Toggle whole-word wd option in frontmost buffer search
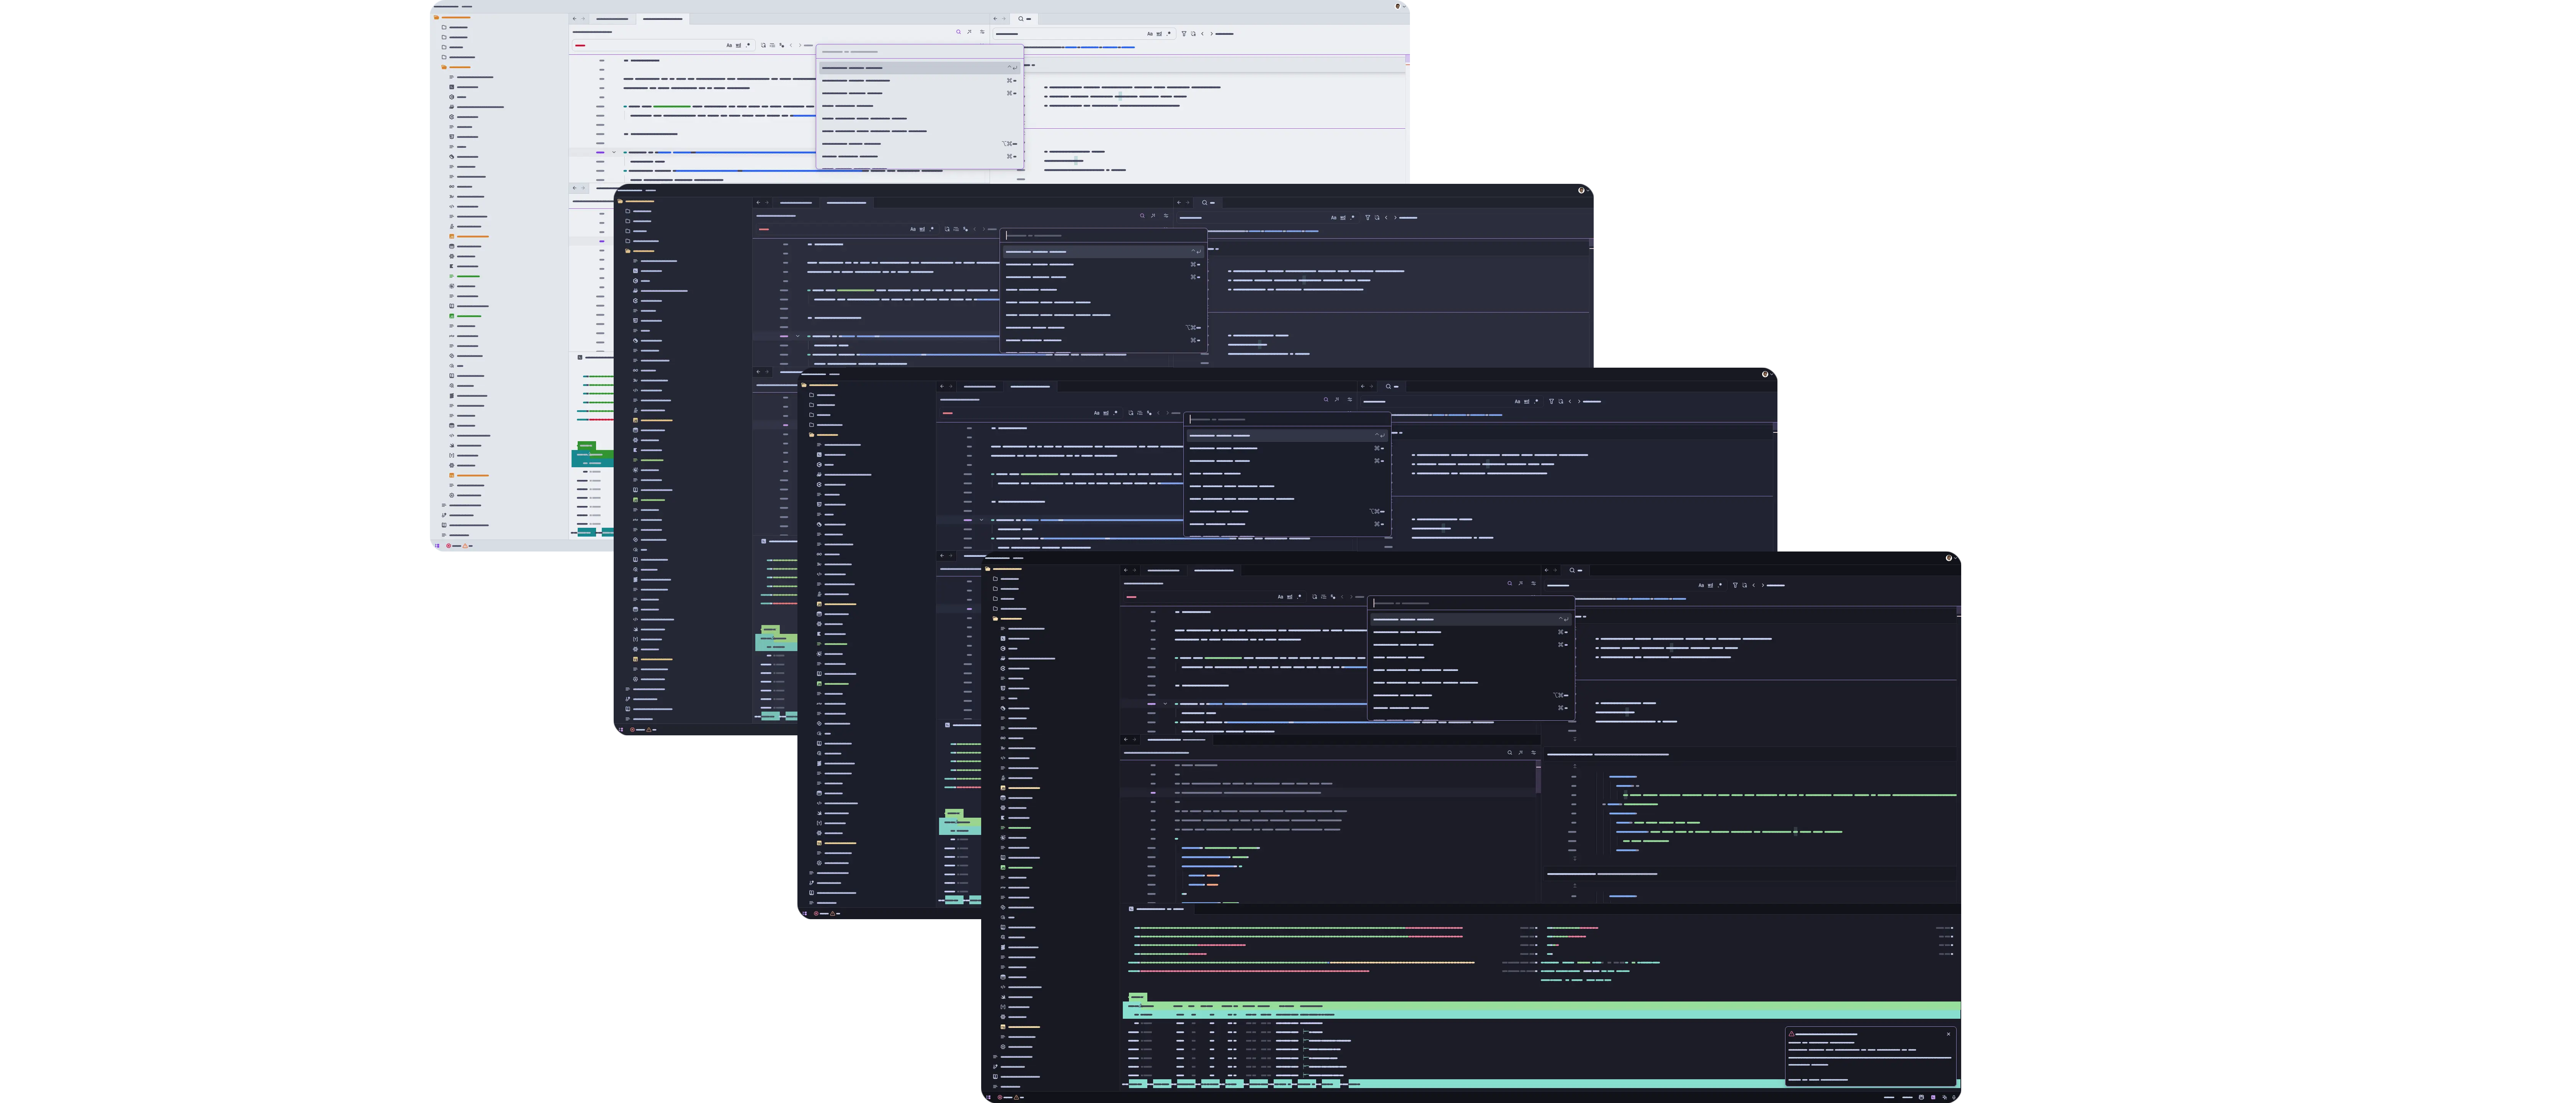 1290,597
